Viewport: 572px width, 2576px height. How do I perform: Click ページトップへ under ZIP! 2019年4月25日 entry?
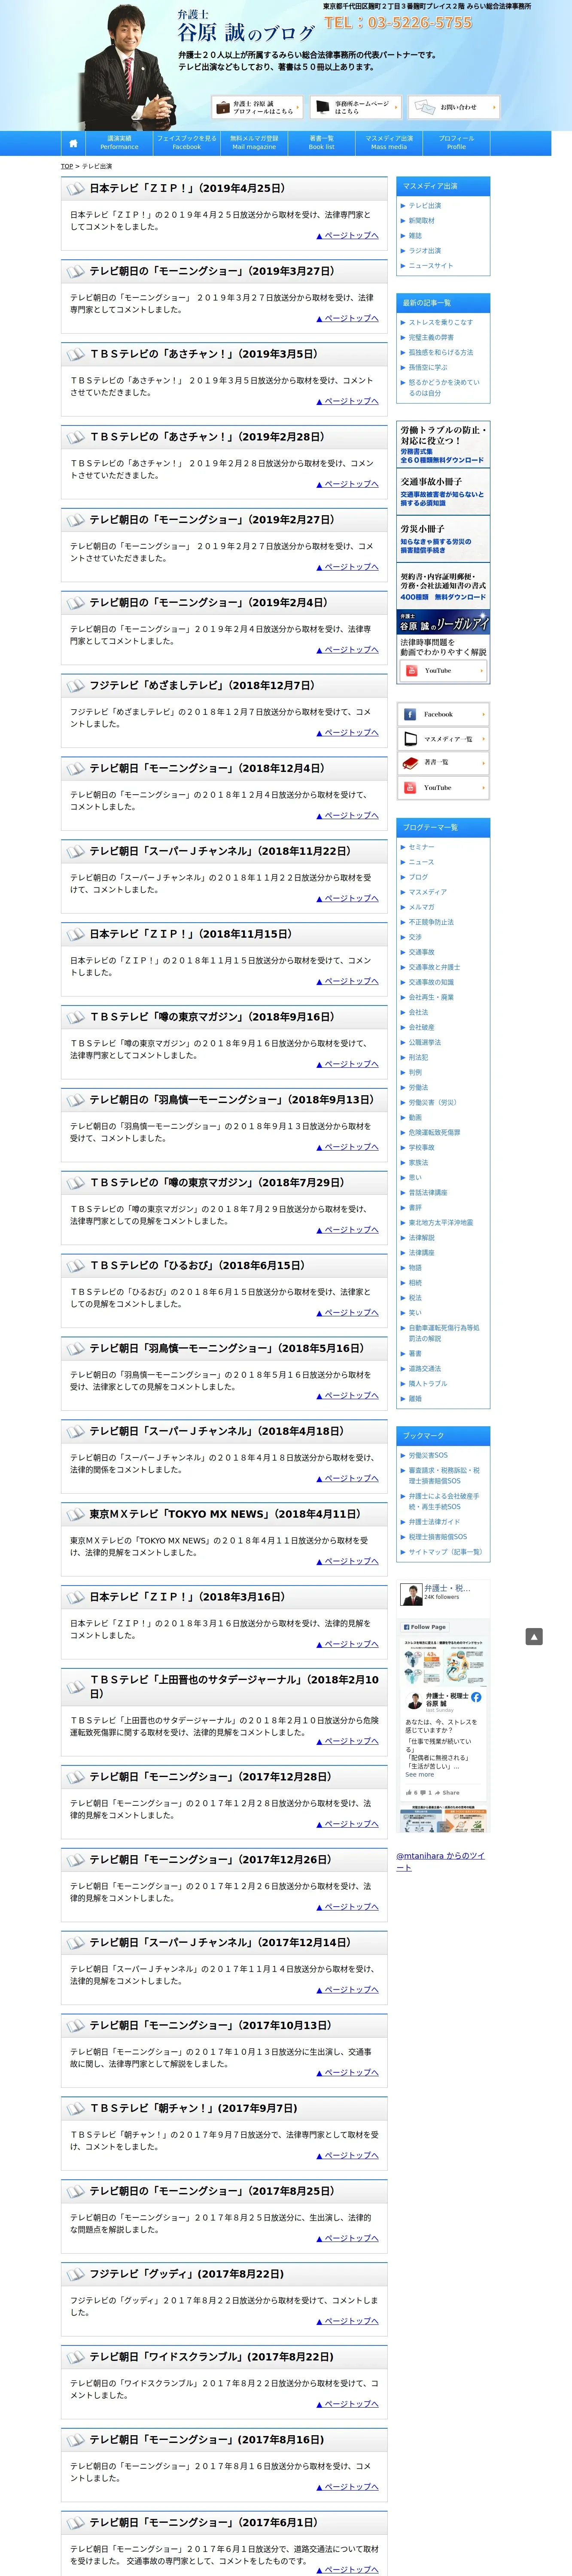(x=347, y=236)
